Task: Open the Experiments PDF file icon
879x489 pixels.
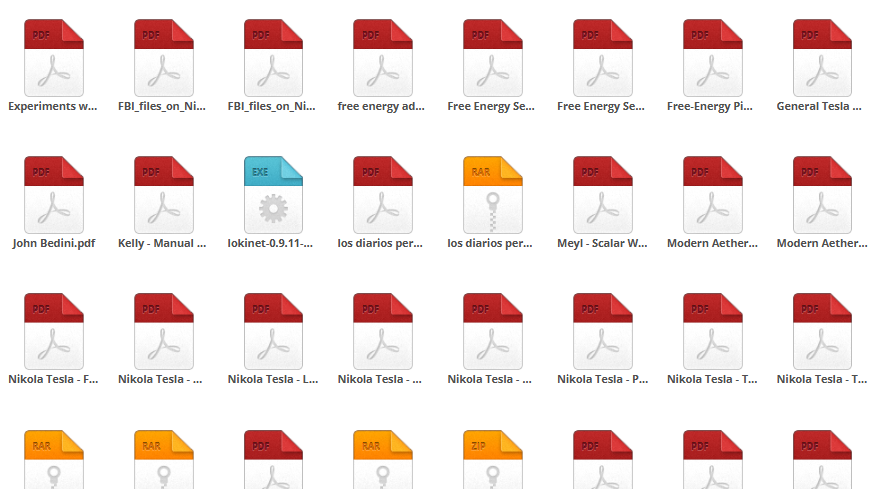Action: point(53,57)
